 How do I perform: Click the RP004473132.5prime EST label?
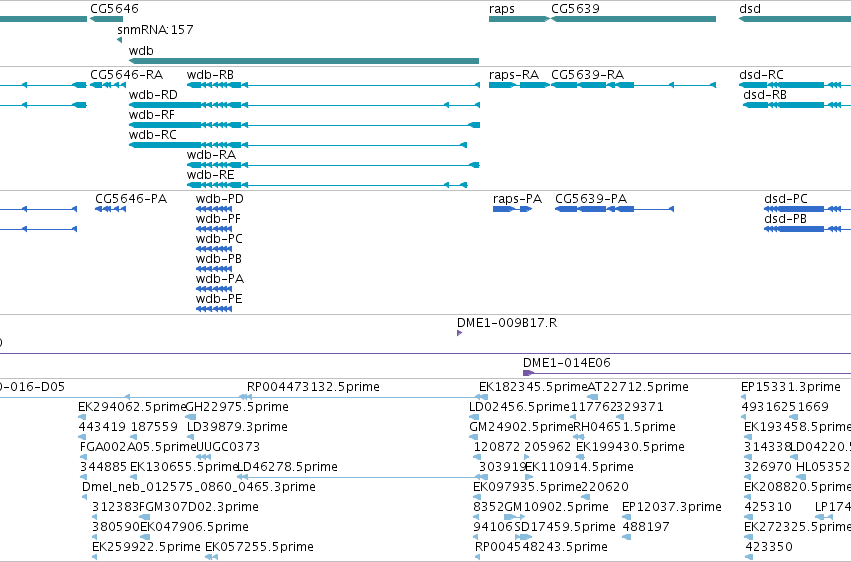point(313,387)
